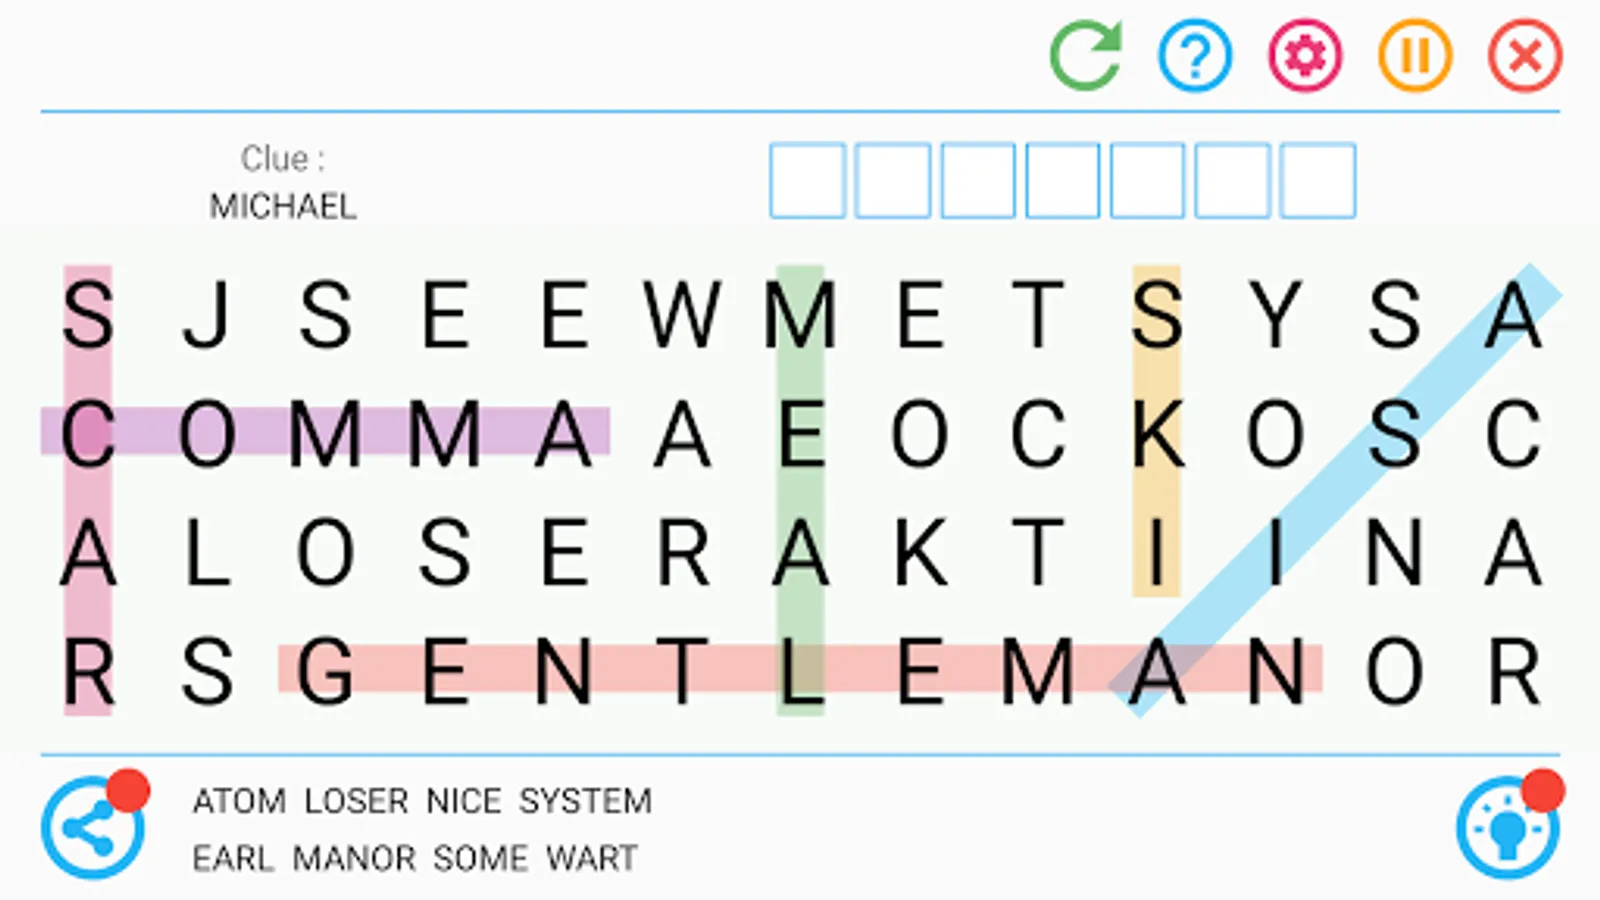The height and width of the screenshot is (900, 1600).
Task: Click the letter M highlighted in green
Action: coord(800,315)
